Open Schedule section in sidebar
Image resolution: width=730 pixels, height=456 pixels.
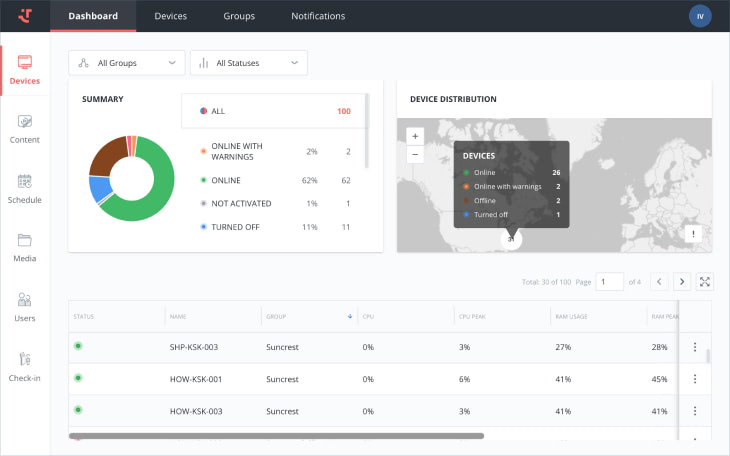pyautogui.click(x=24, y=188)
